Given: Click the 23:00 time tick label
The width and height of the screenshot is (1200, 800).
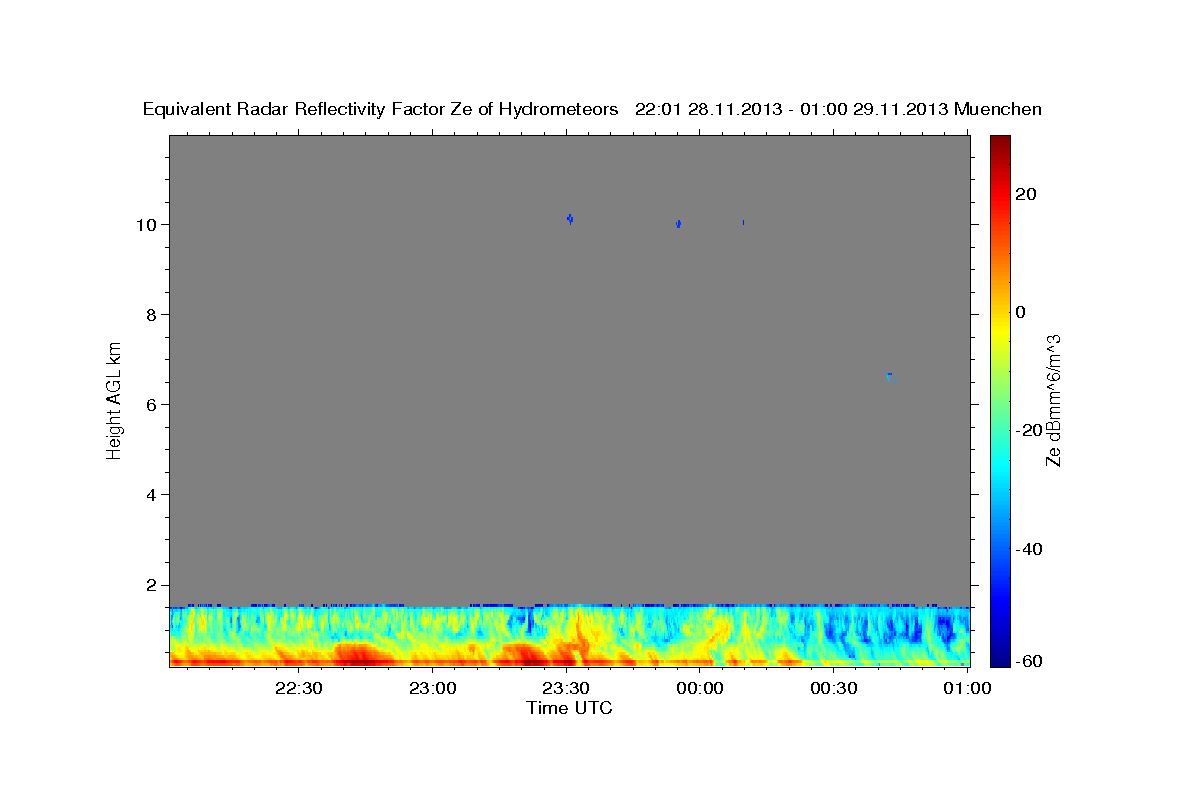Looking at the screenshot, I should 433,689.
